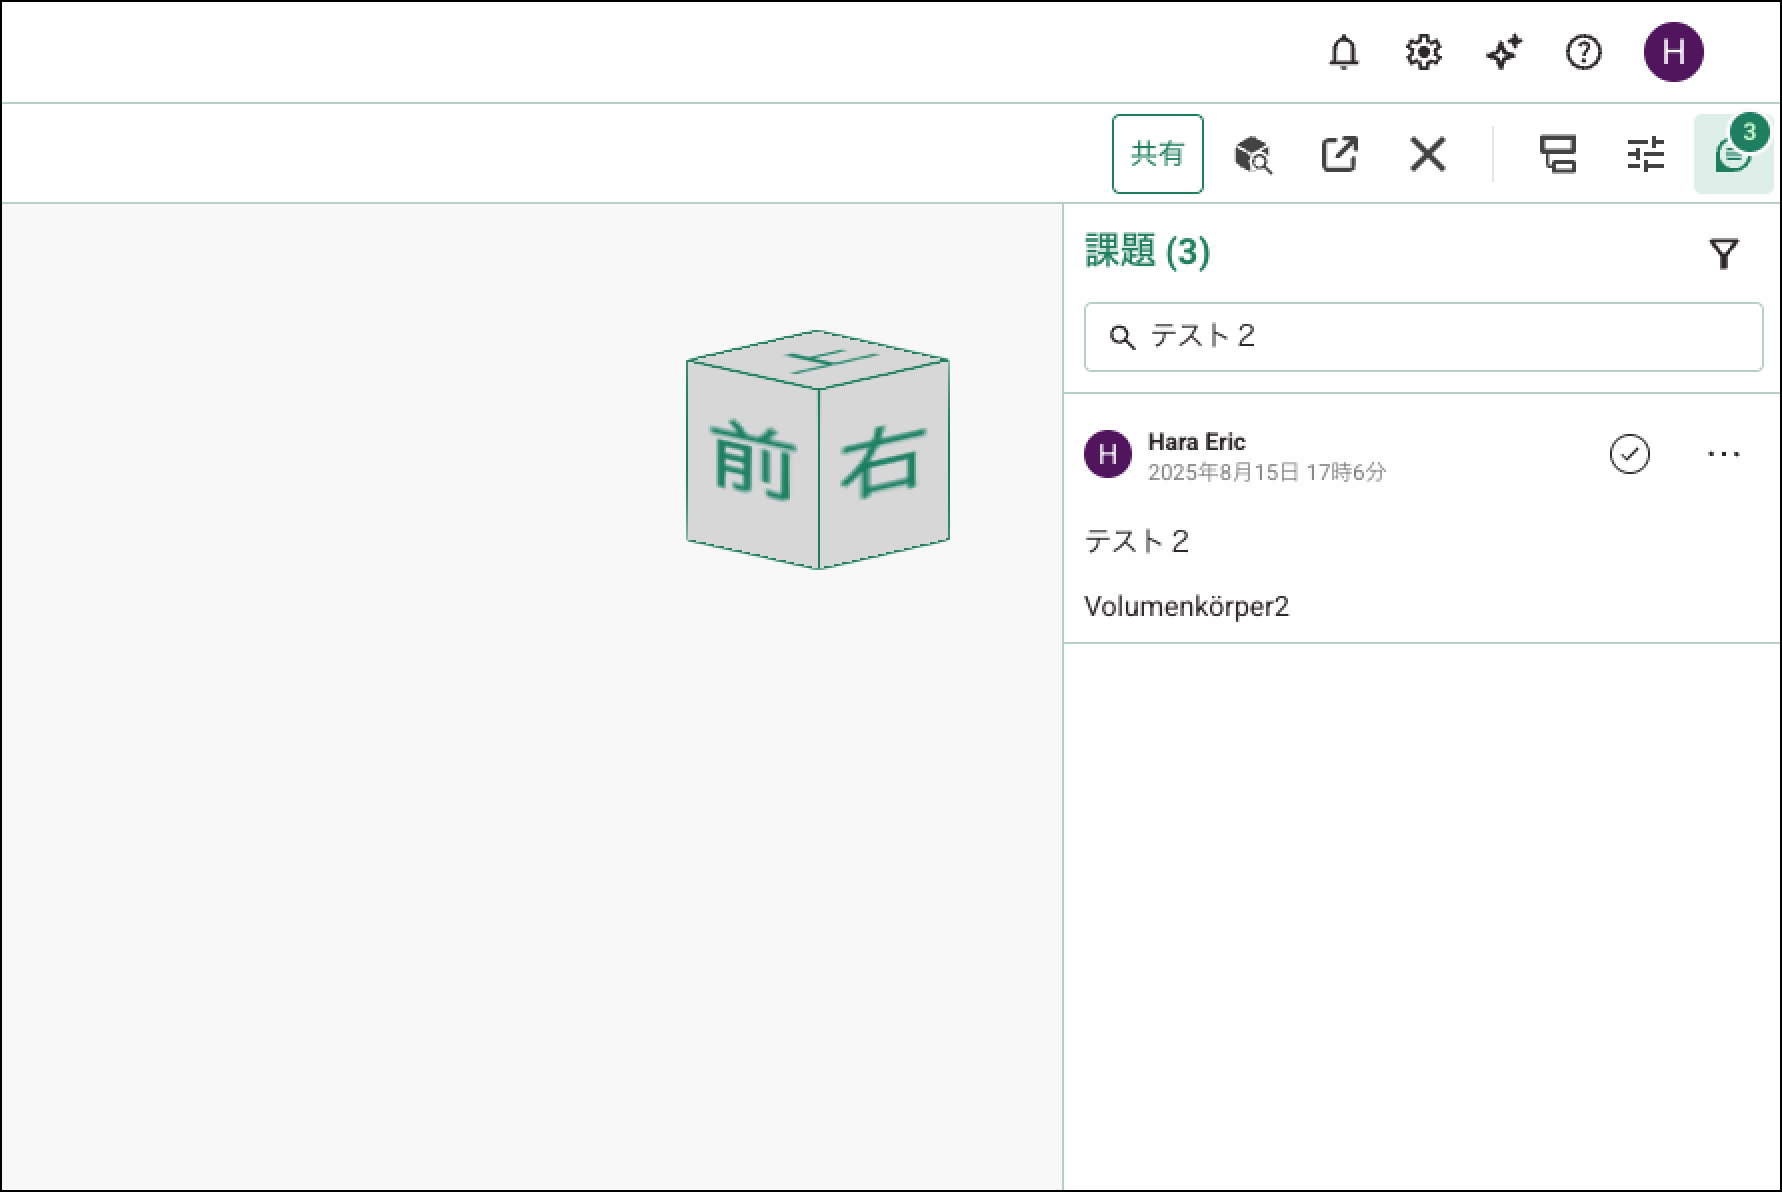Open the settings gear menu
The image size is (1782, 1192).
(1423, 52)
